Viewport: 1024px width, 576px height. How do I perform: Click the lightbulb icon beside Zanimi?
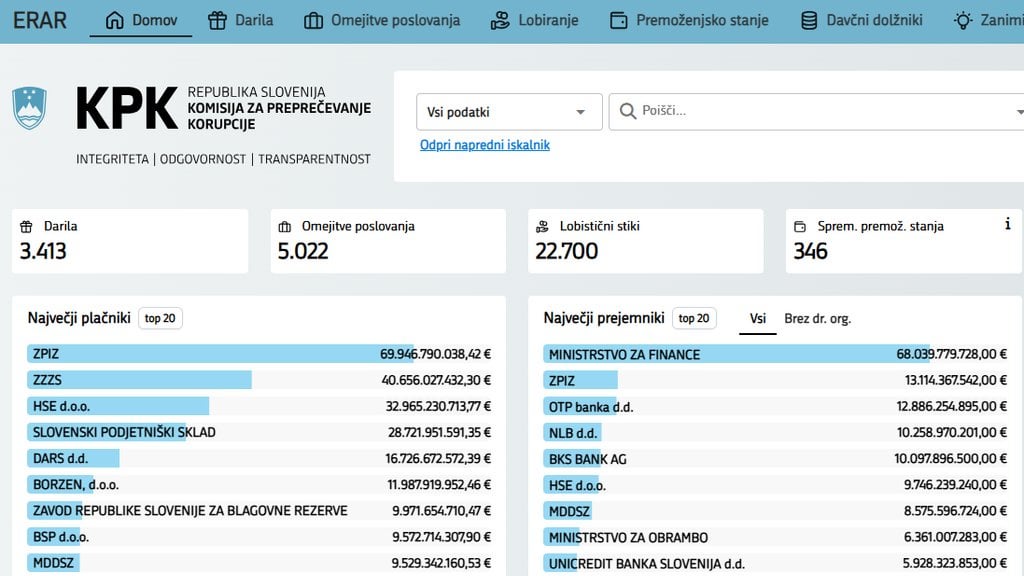963,21
